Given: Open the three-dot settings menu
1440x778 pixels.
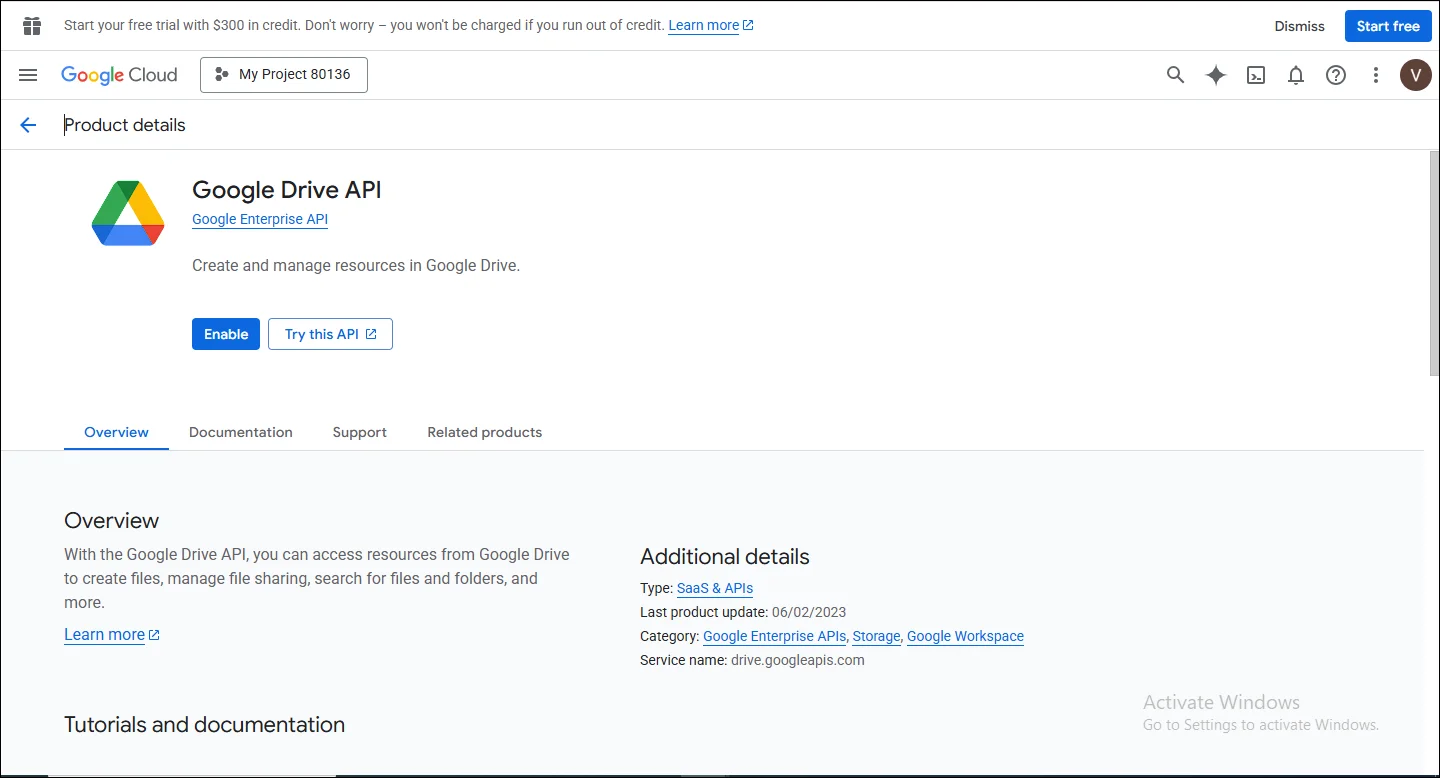Looking at the screenshot, I should point(1376,75).
